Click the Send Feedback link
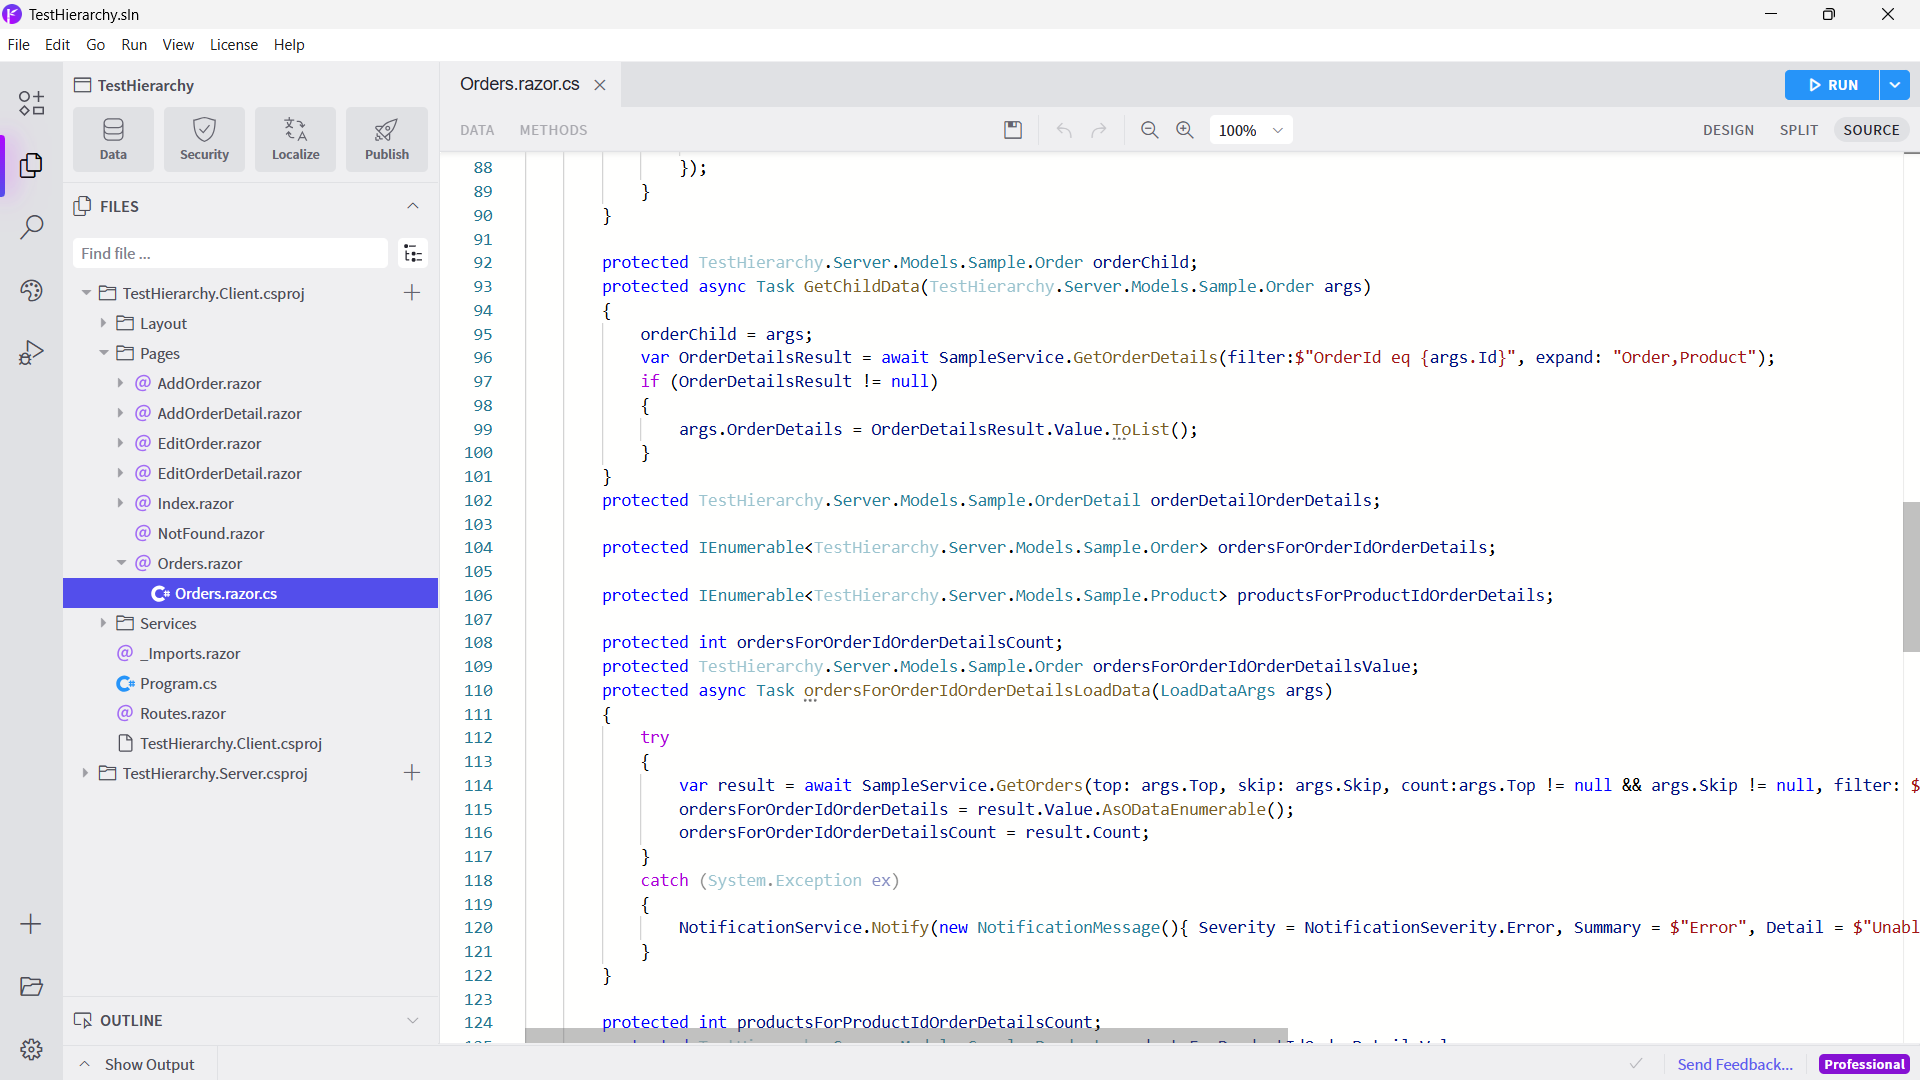The width and height of the screenshot is (1920, 1080). 1734,1064
